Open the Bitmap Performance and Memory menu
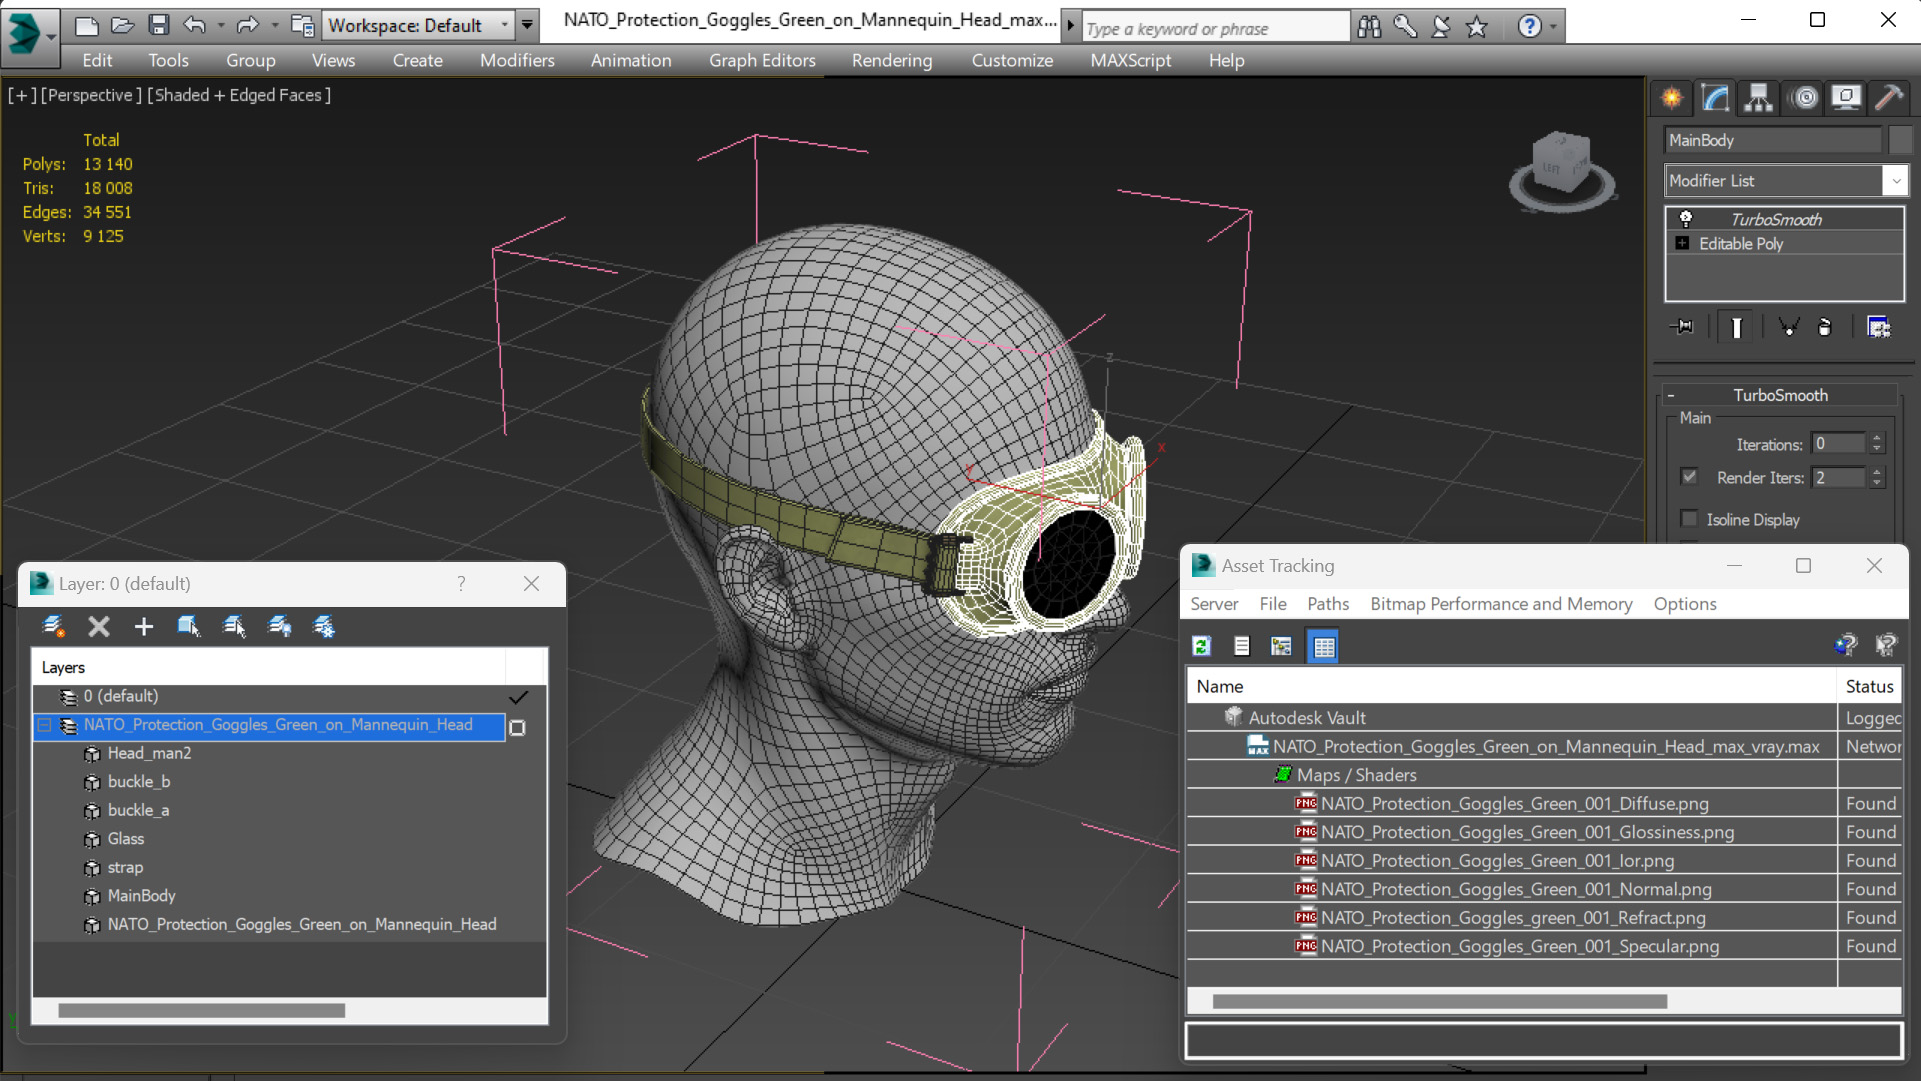This screenshot has height=1081, width=1921. (1500, 604)
